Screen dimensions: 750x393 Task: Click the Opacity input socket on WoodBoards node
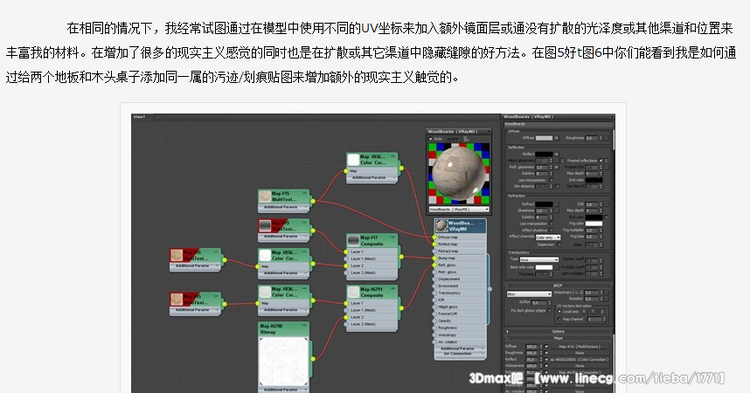click(x=435, y=321)
